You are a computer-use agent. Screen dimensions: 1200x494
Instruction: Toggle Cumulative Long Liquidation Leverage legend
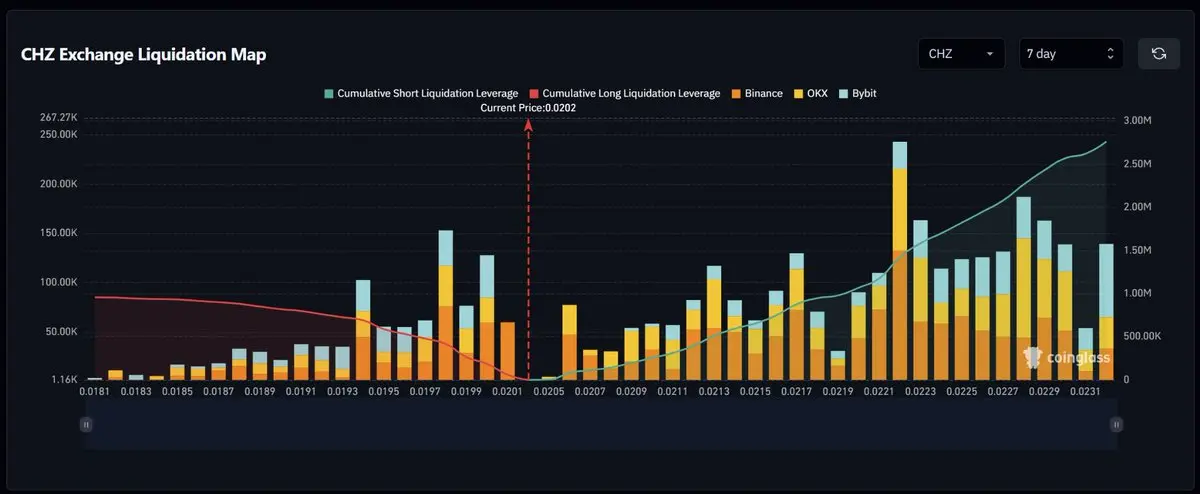pyautogui.click(x=624, y=93)
